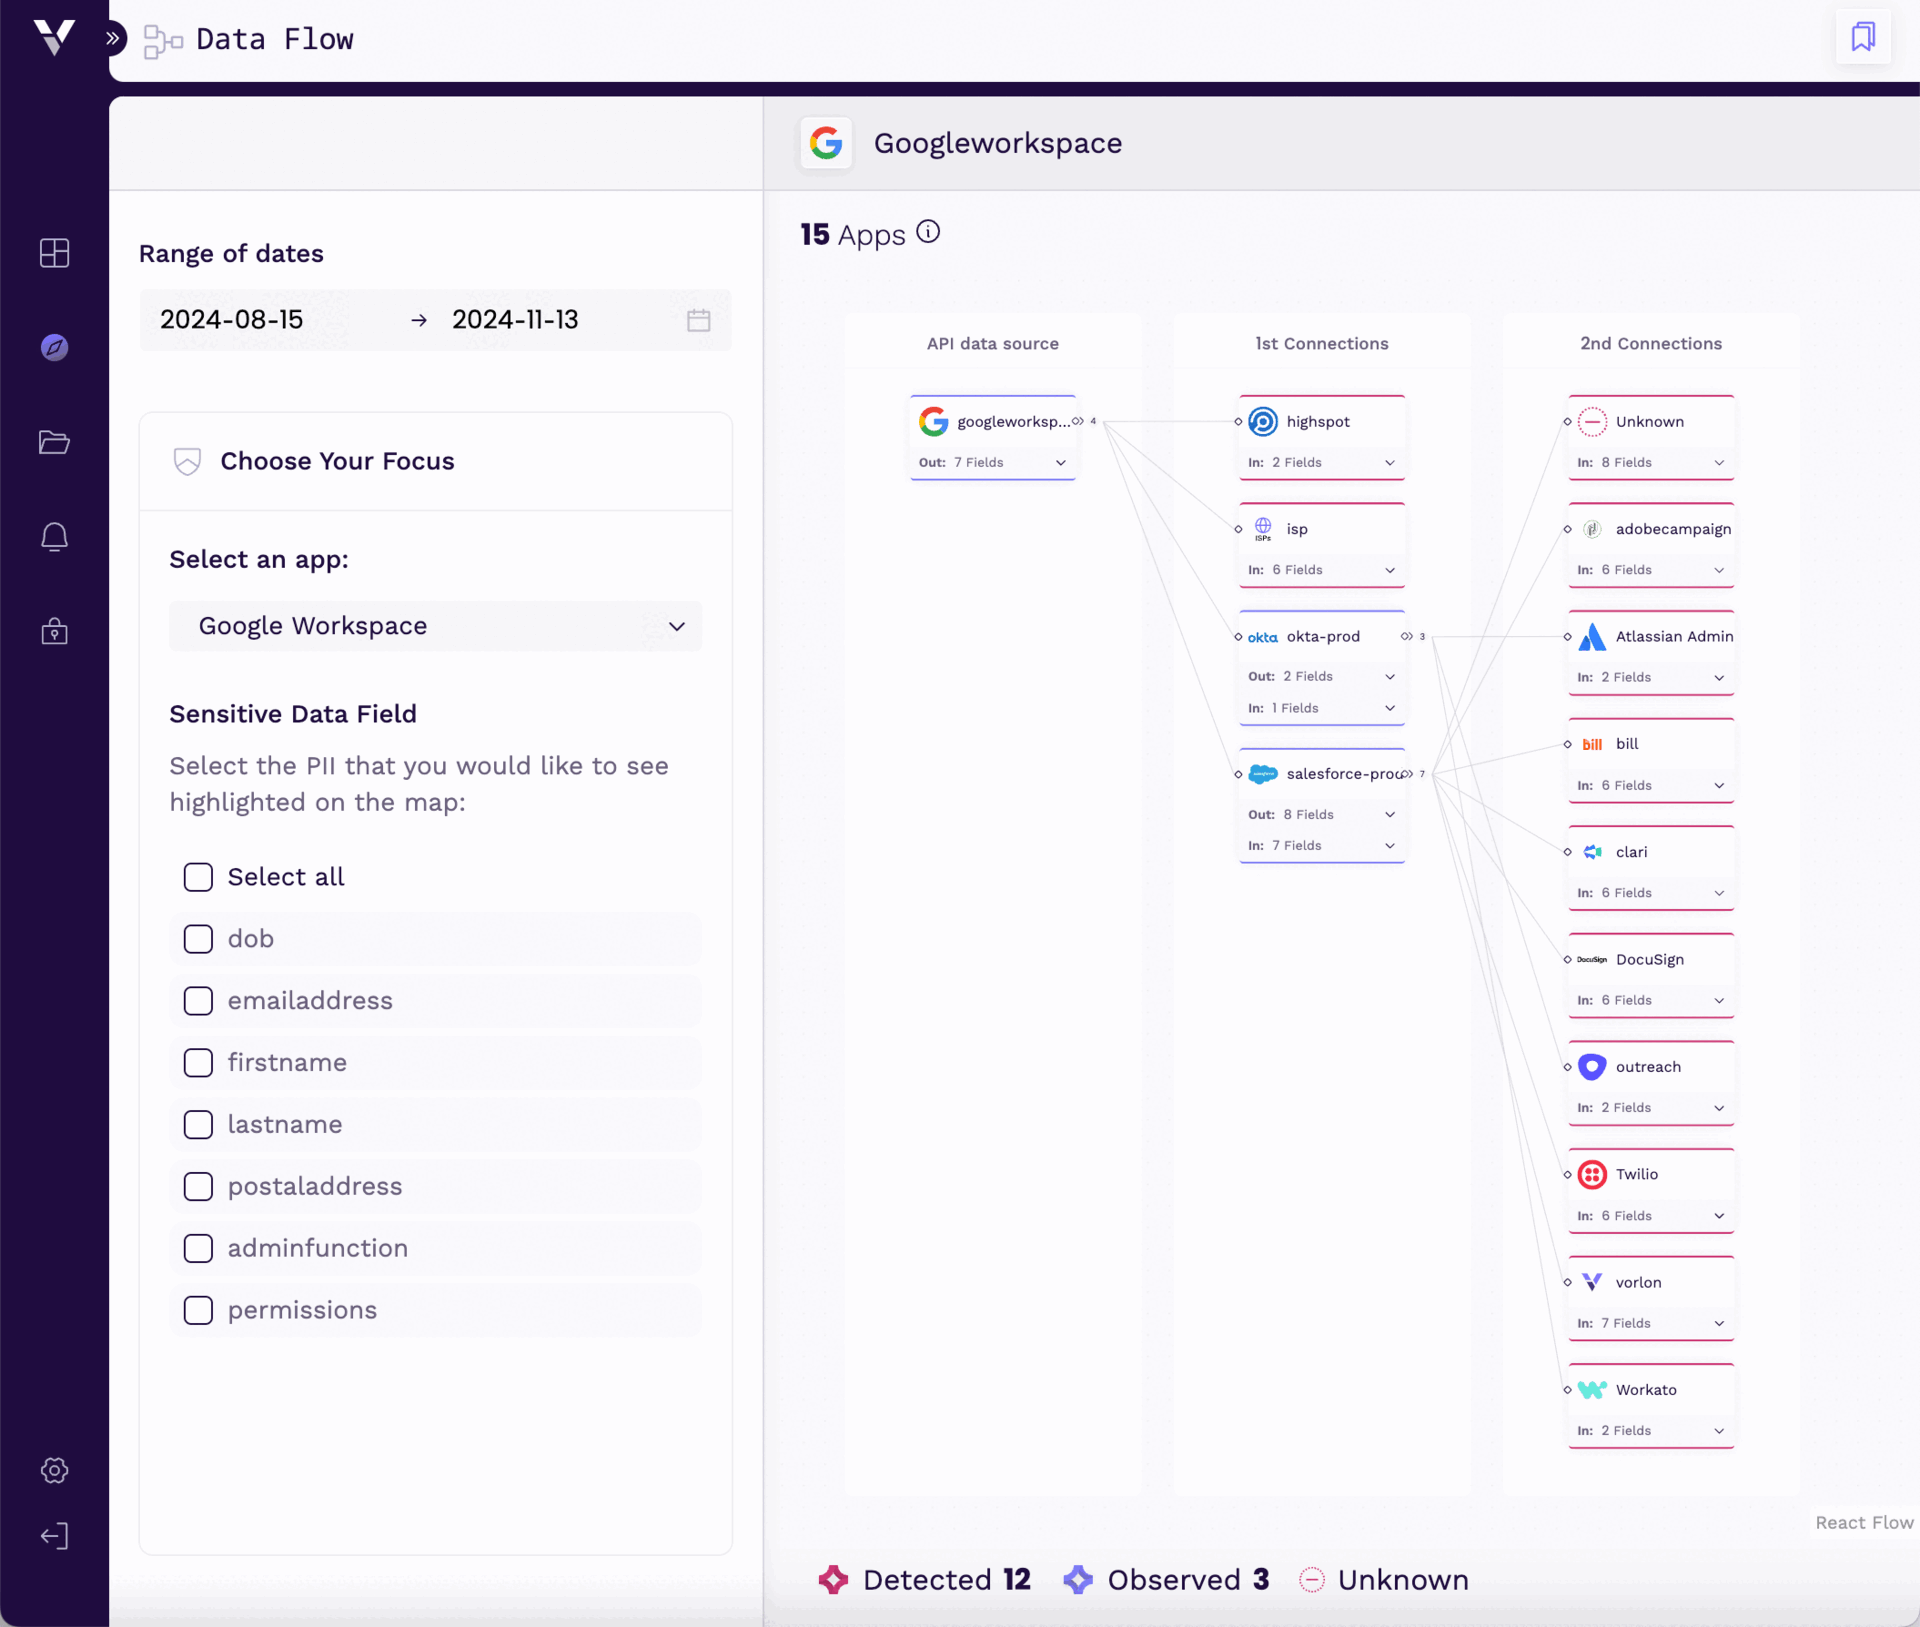Click the Detected 12 legend item

[923, 1580]
